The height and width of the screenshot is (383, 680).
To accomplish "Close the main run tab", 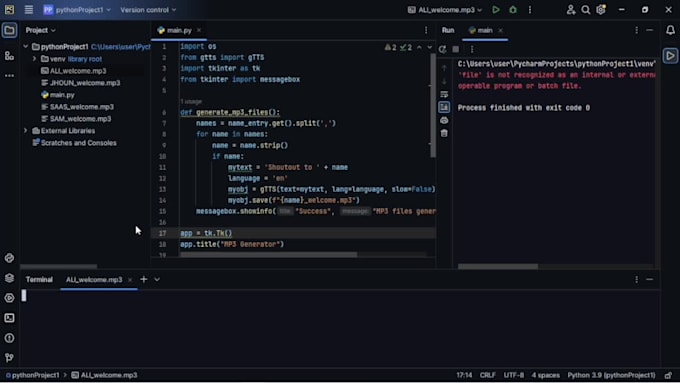I will tap(500, 30).
